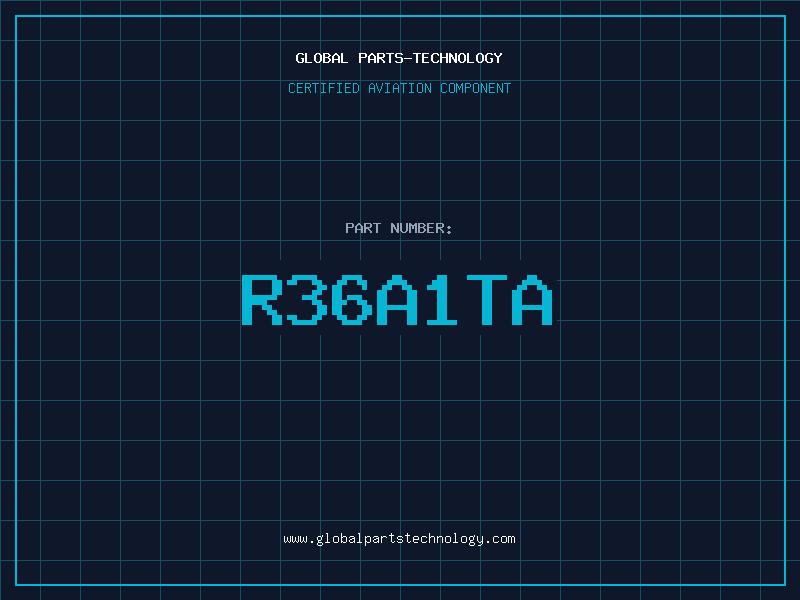This screenshot has width=800, height=600.
Task: Click the word PART in the label
Action: 362,228
